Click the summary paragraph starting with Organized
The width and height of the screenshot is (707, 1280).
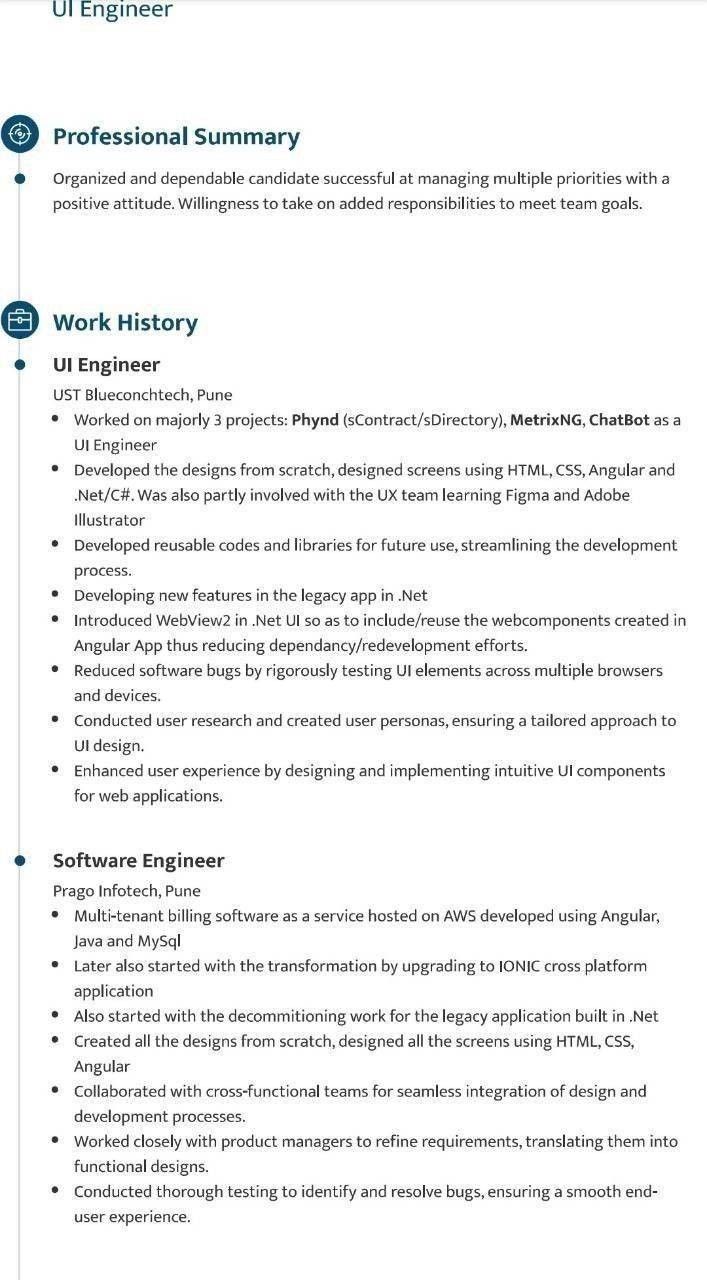tap(361, 191)
